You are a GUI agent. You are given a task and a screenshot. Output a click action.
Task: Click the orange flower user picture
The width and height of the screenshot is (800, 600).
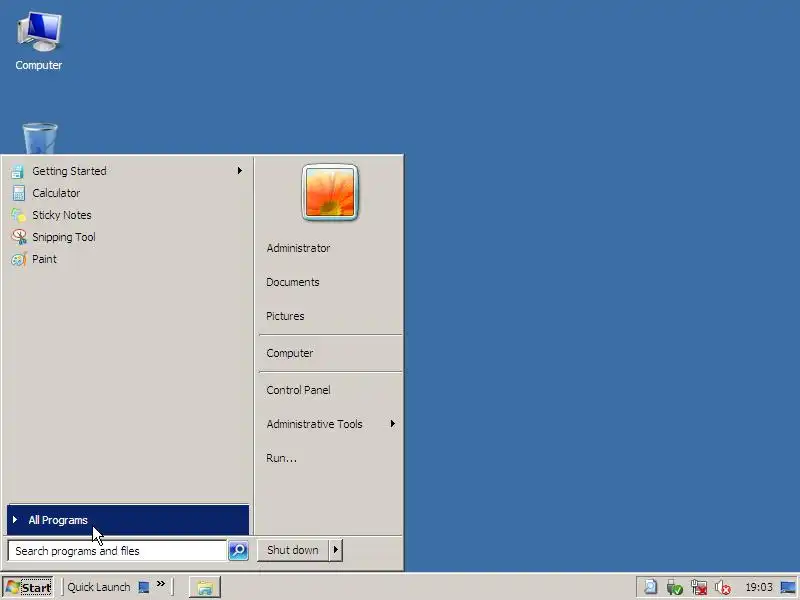pos(330,192)
